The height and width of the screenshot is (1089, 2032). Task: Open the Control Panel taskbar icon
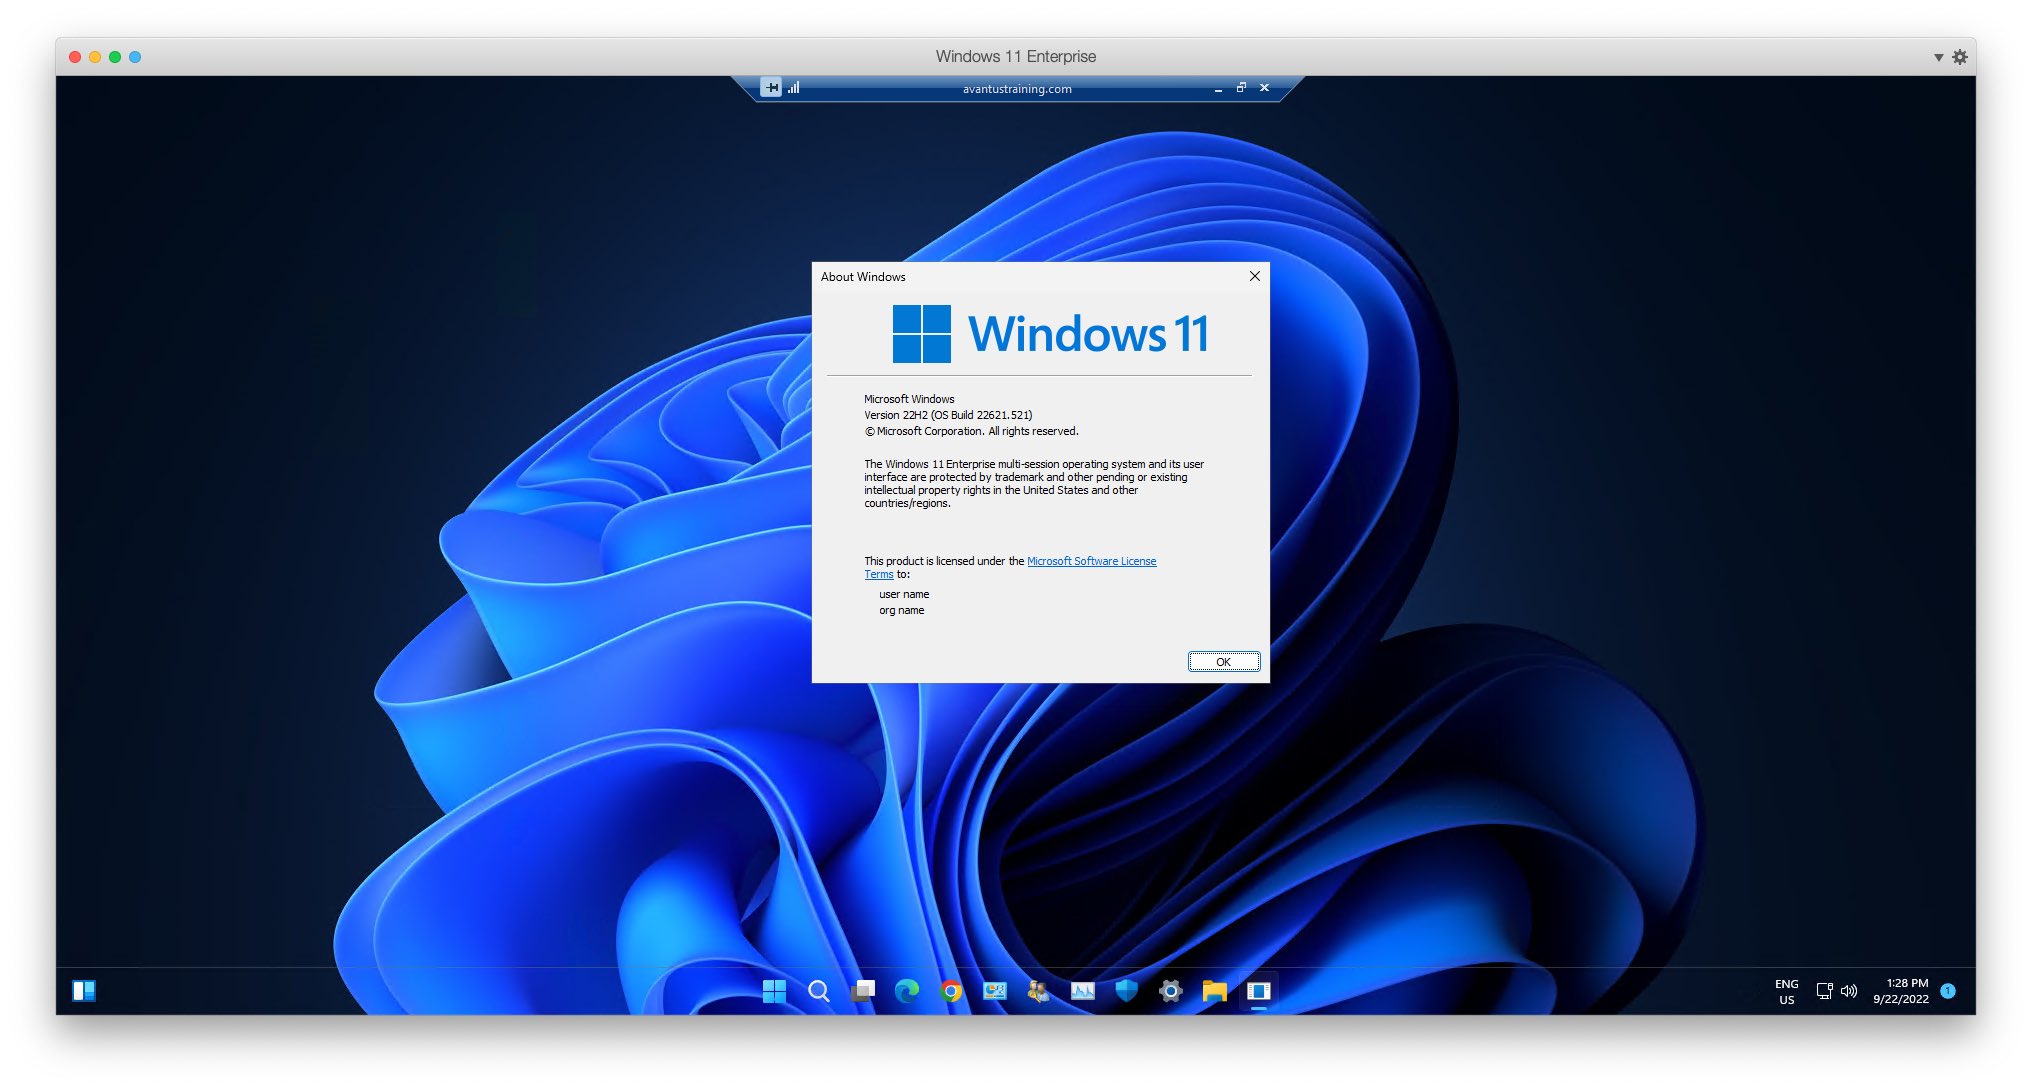[995, 991]
